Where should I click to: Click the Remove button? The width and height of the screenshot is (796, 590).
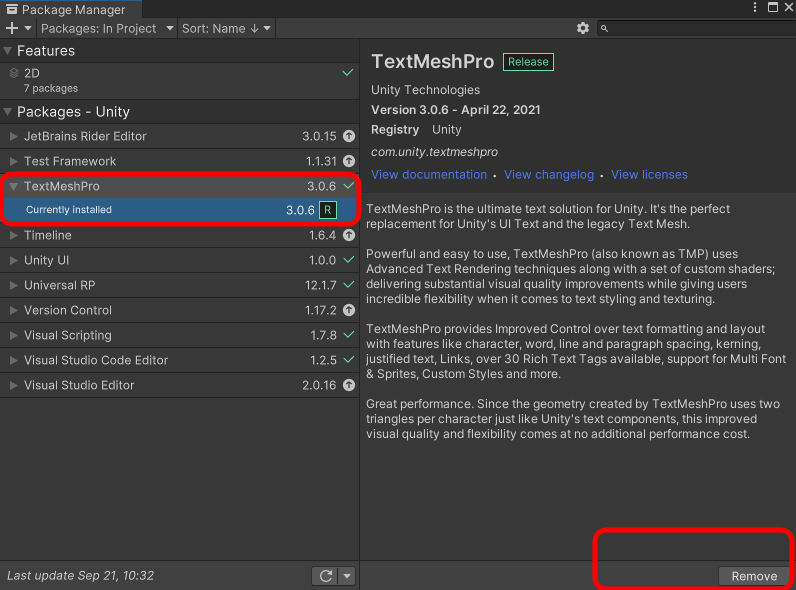(x=754, y=576)
